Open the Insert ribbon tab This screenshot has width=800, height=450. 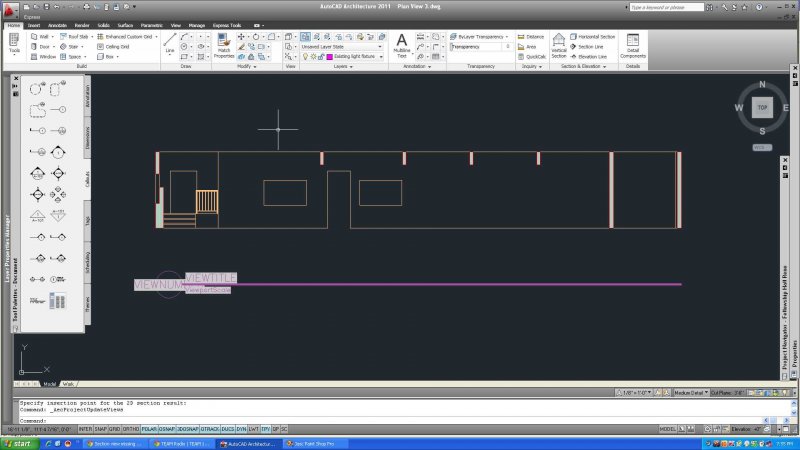click(x=34, y=25)
